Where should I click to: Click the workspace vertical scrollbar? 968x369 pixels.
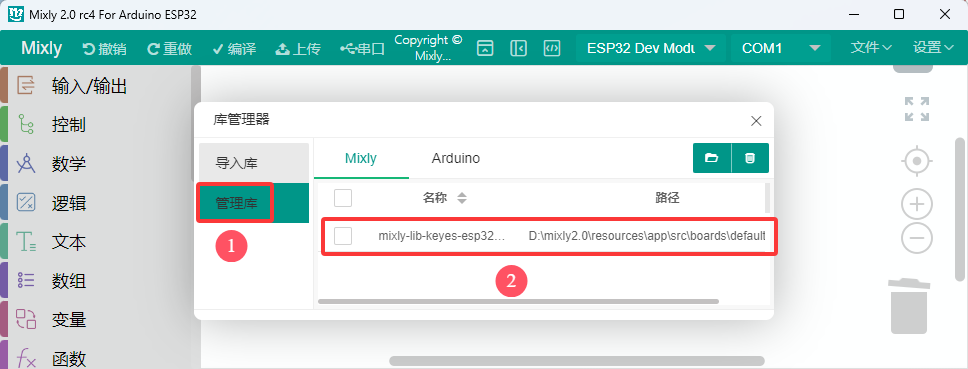[961, 209]
